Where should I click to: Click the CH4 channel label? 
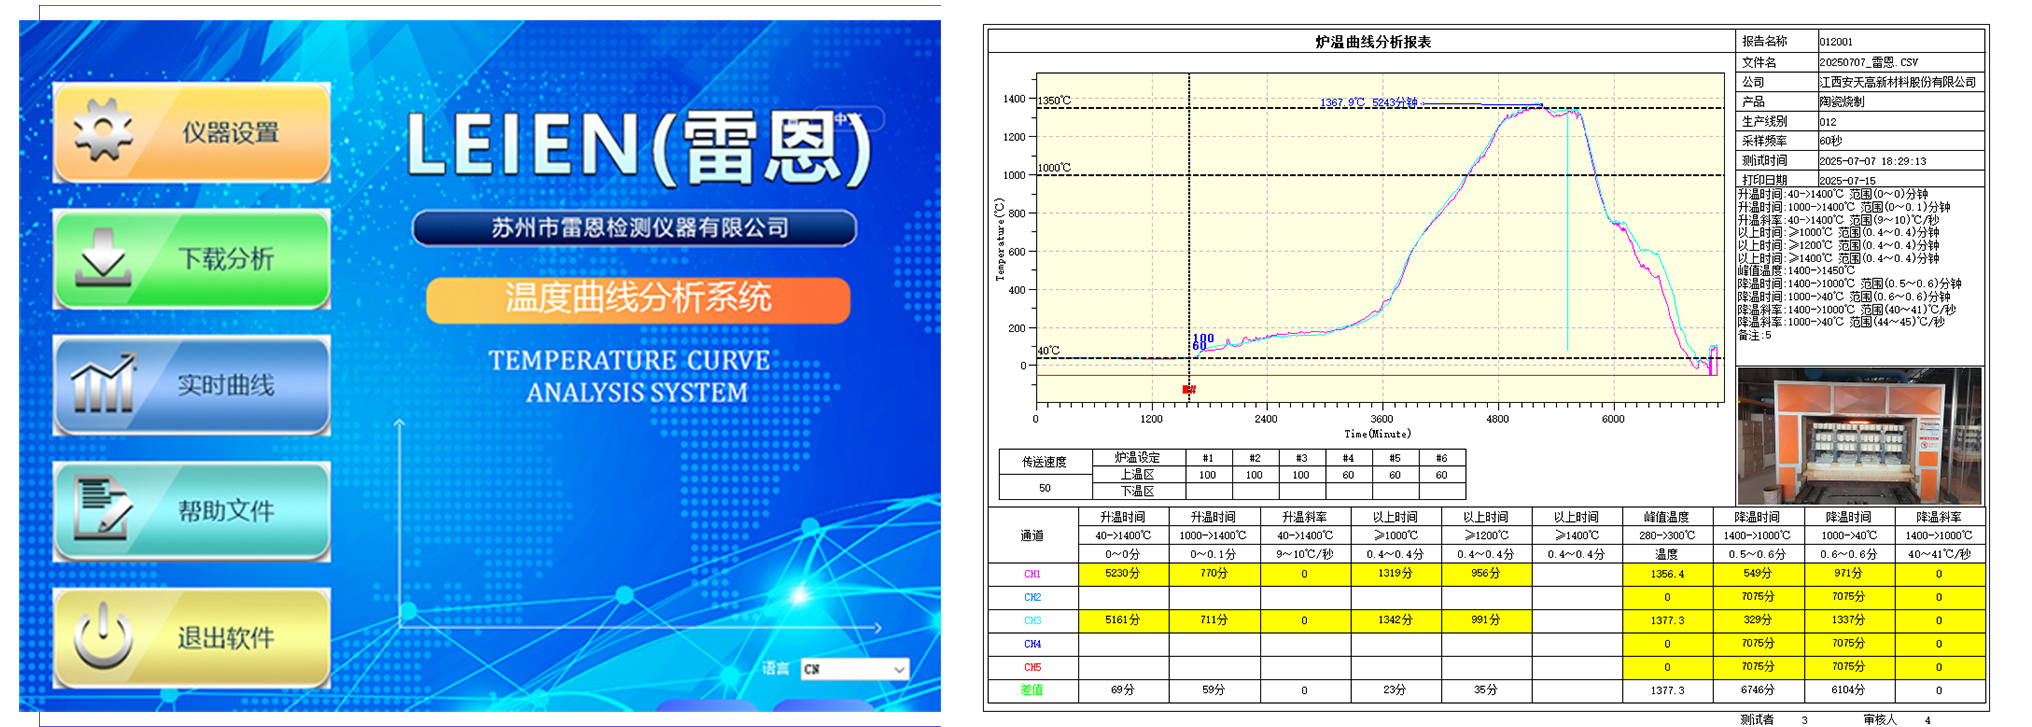tap(1032, 644)
